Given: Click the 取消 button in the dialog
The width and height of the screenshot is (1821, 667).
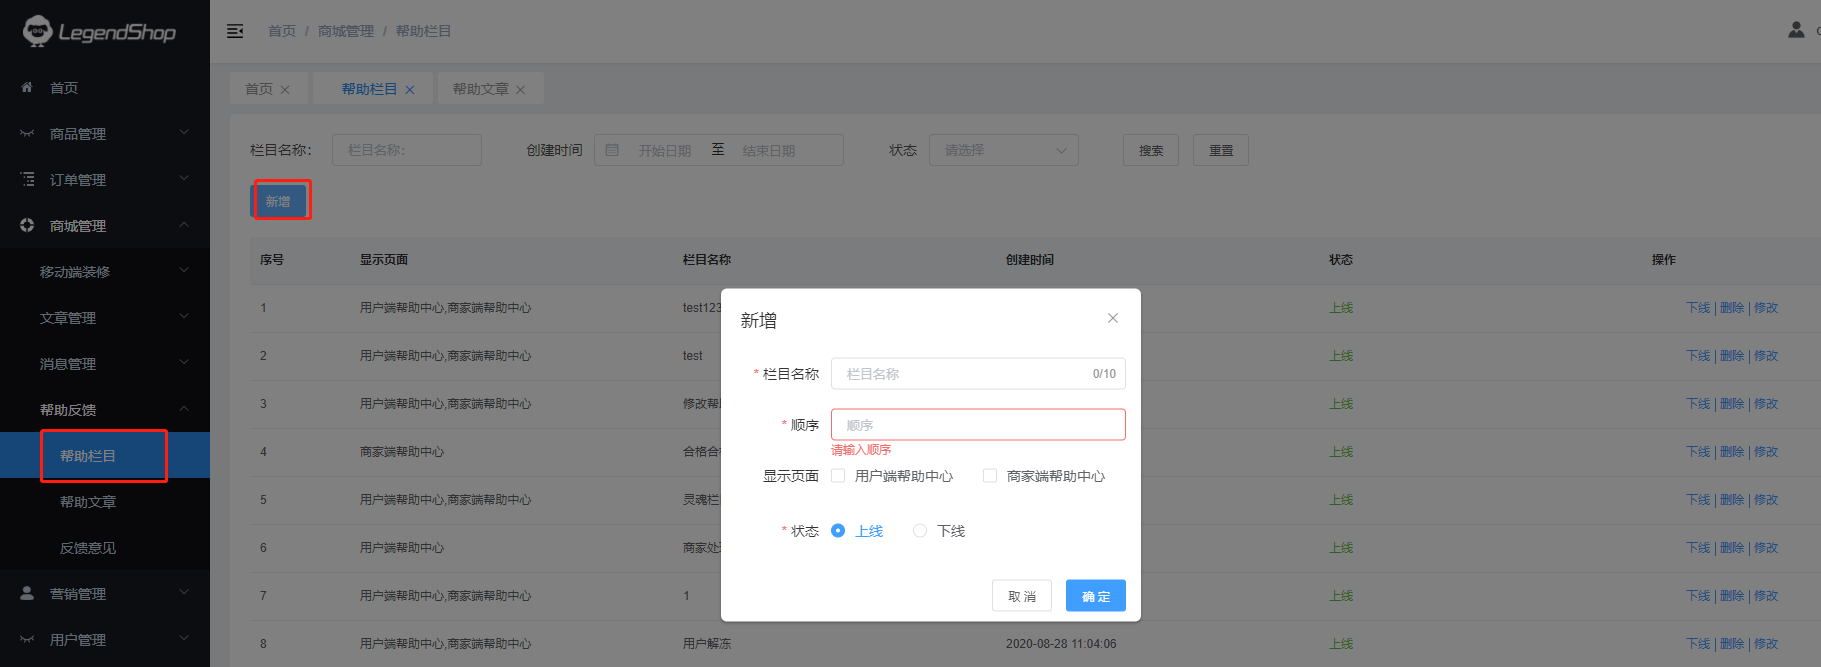Looking at the screenshot, I should (x=1021, y=596).
